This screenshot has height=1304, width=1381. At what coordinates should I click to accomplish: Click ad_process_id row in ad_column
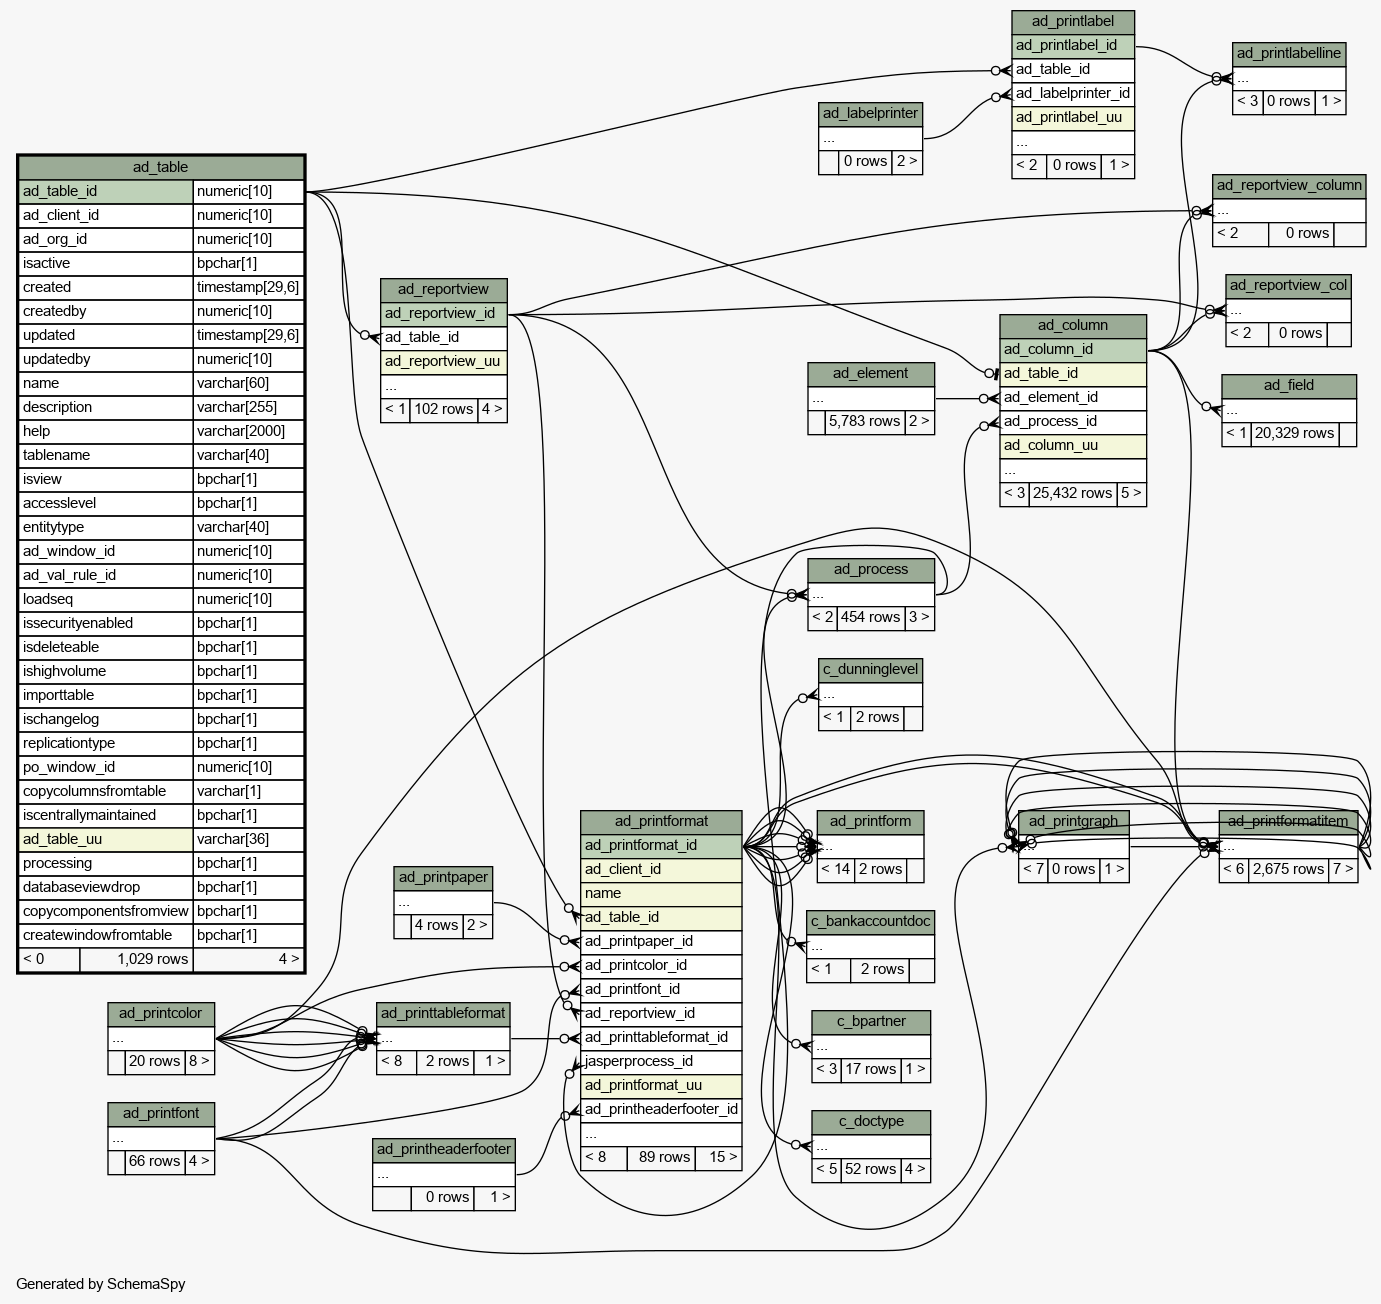click(1073, 421)
